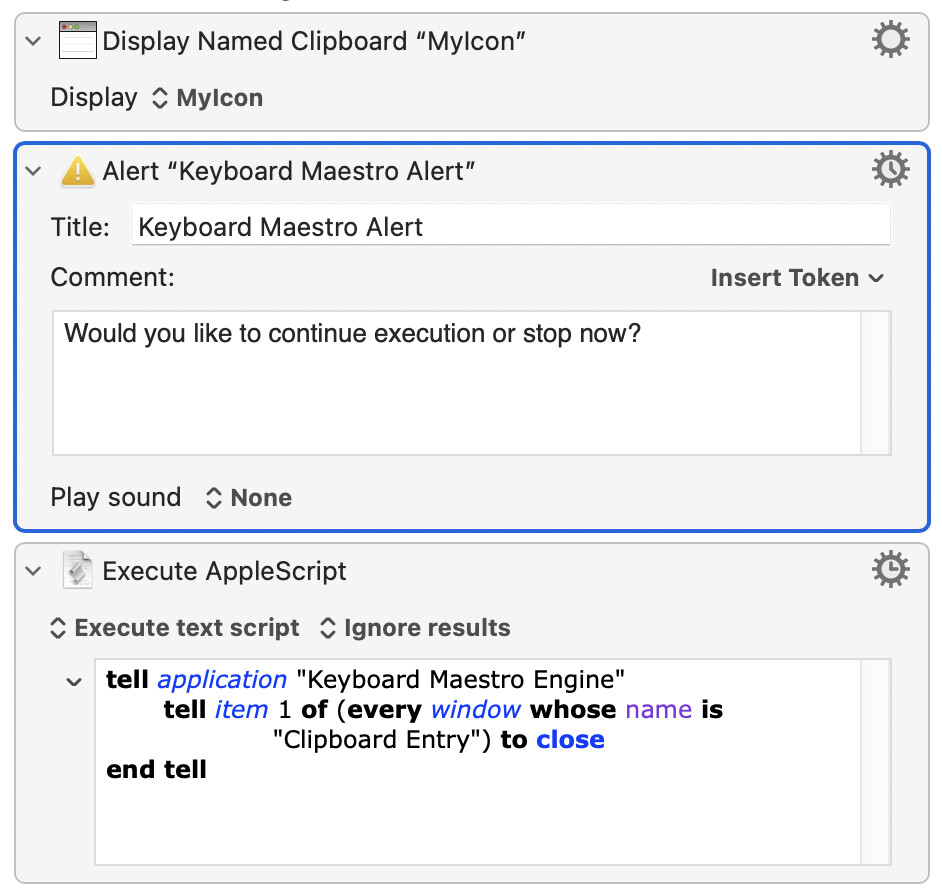Viewport: 942px width, 894px height.
Task: Click the script document icon of Execute AppleScript
Action: tap(77, 570)
